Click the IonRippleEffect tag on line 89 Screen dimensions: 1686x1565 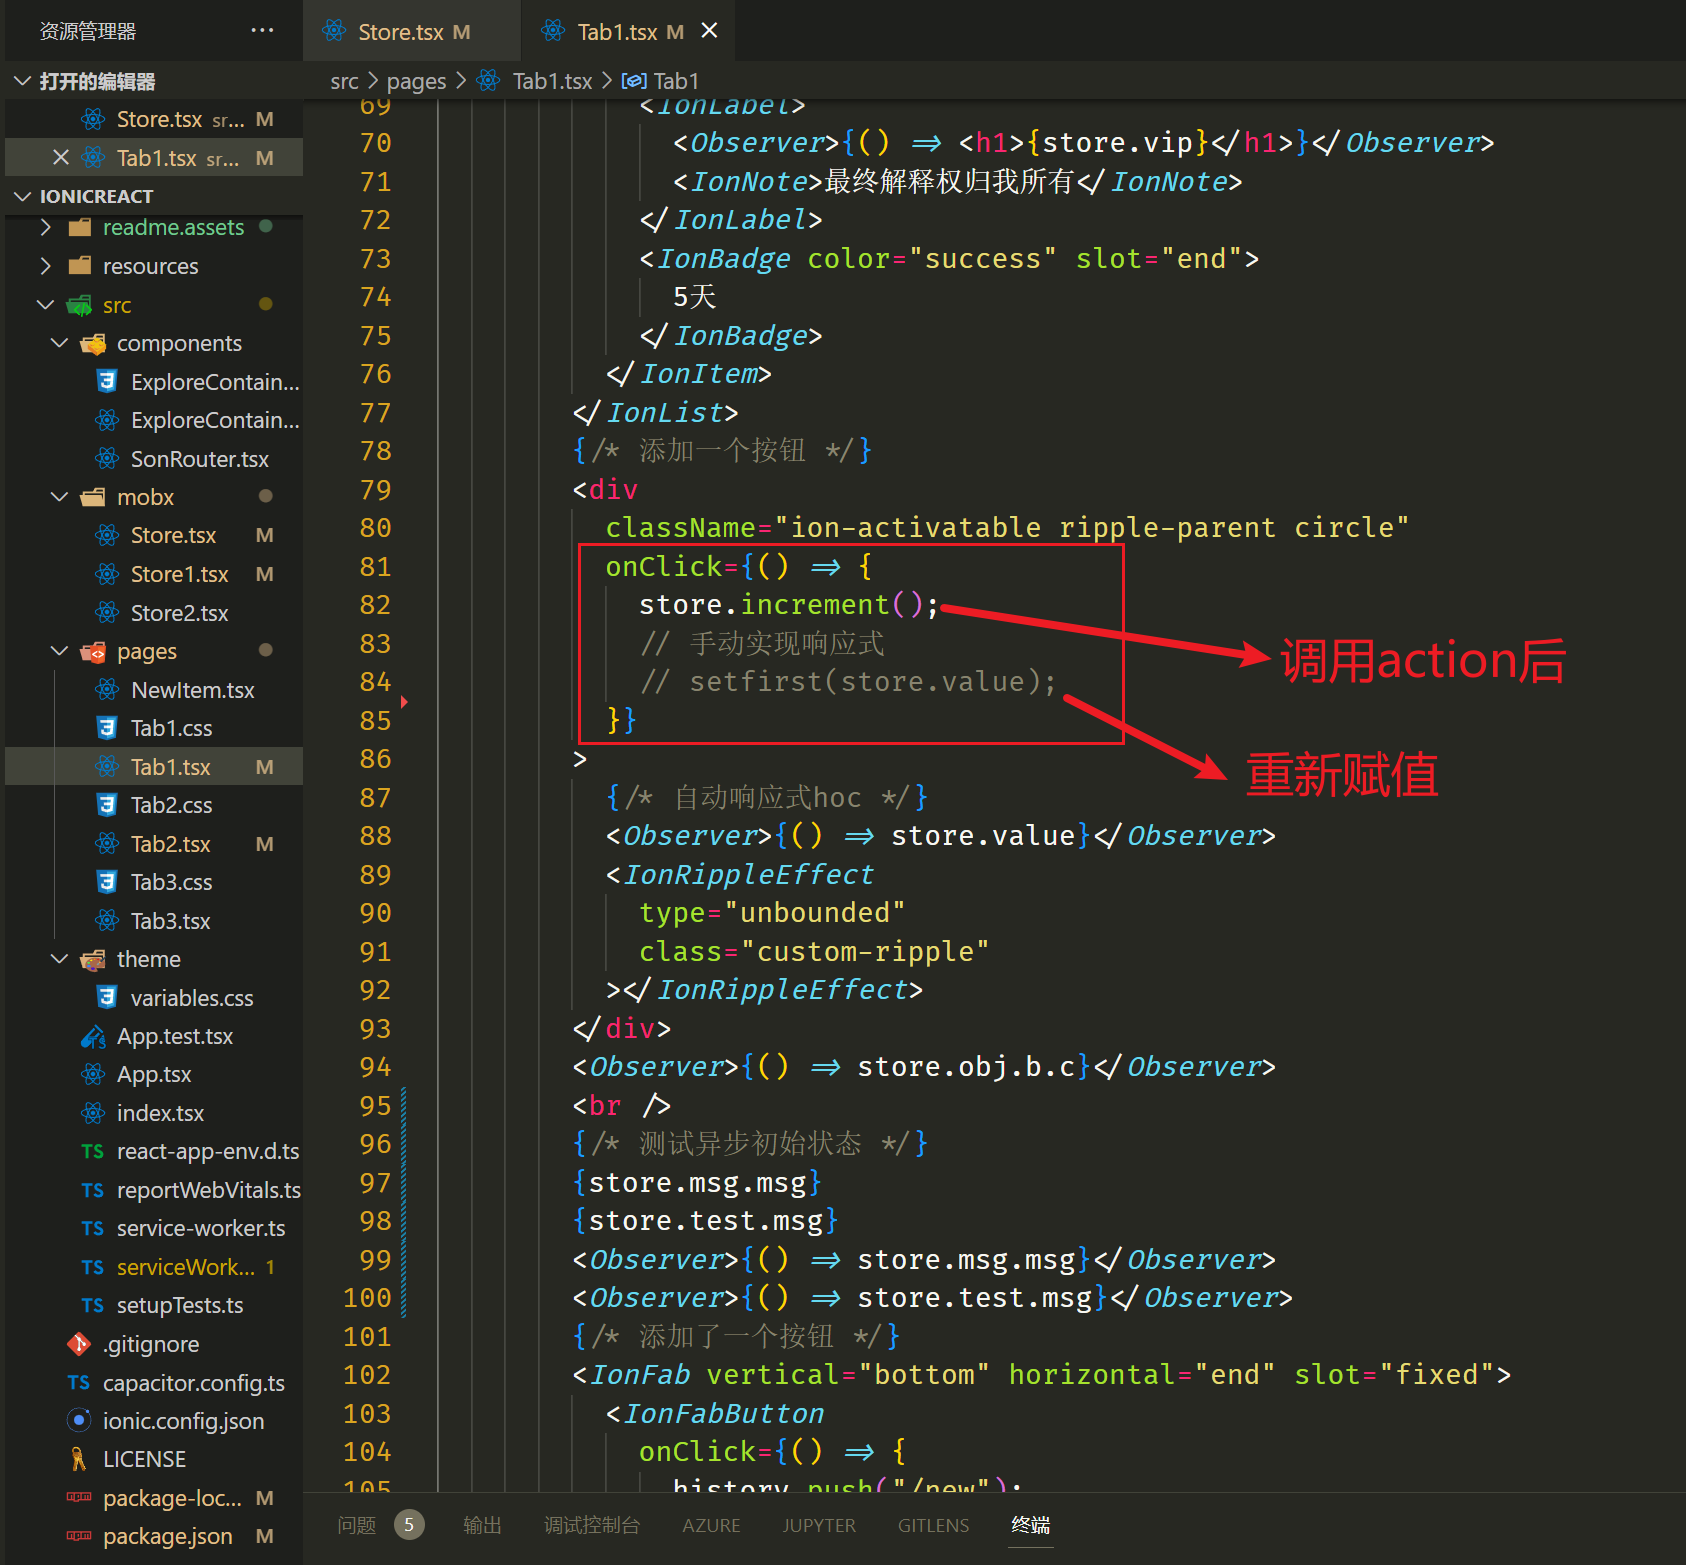747,875
